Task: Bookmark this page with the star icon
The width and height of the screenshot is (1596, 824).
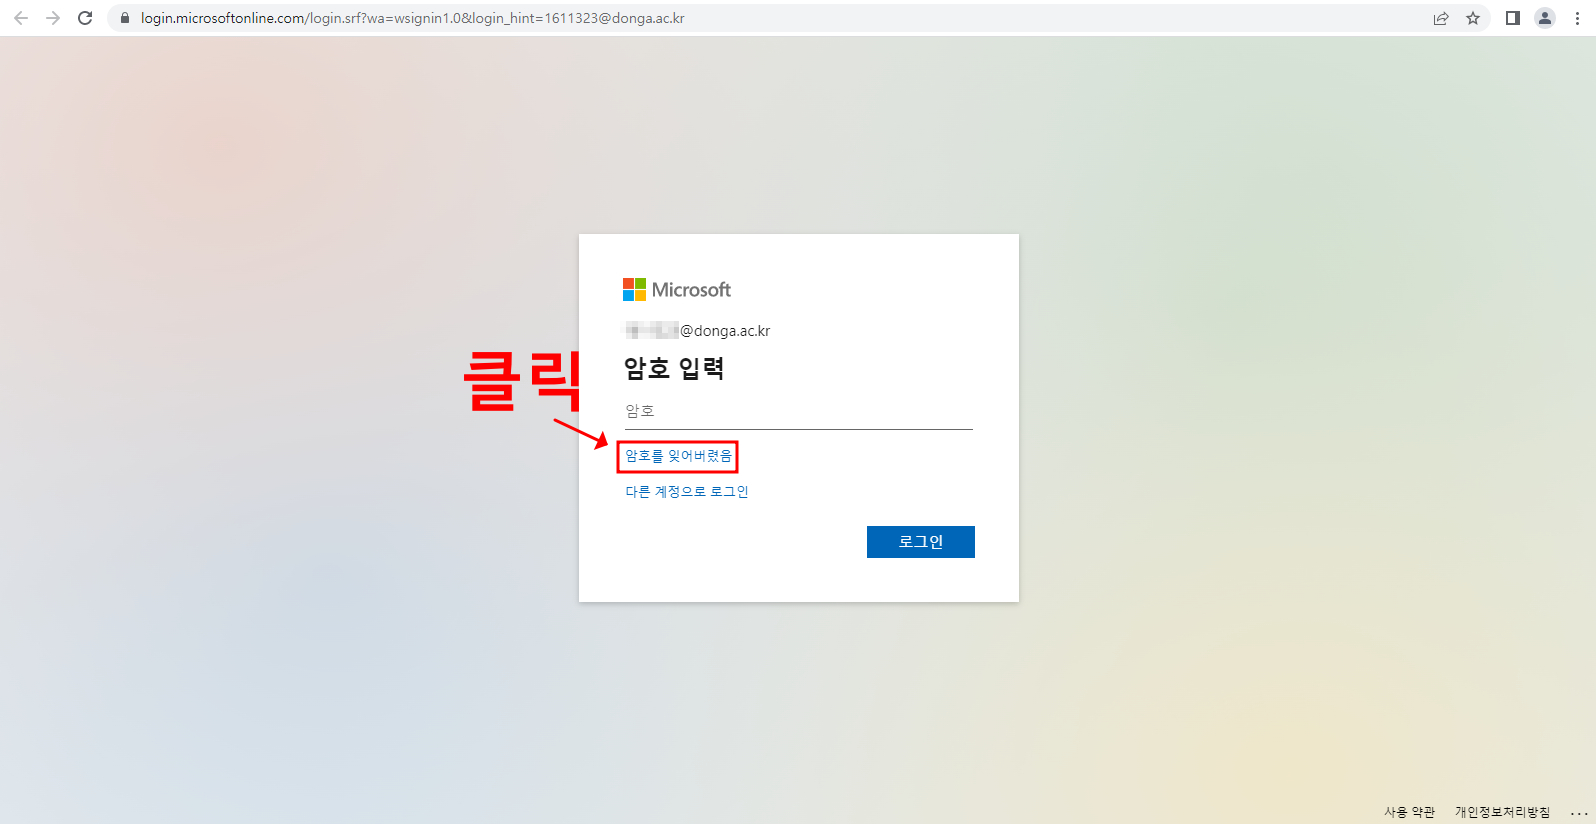Action: (1473, 18)
